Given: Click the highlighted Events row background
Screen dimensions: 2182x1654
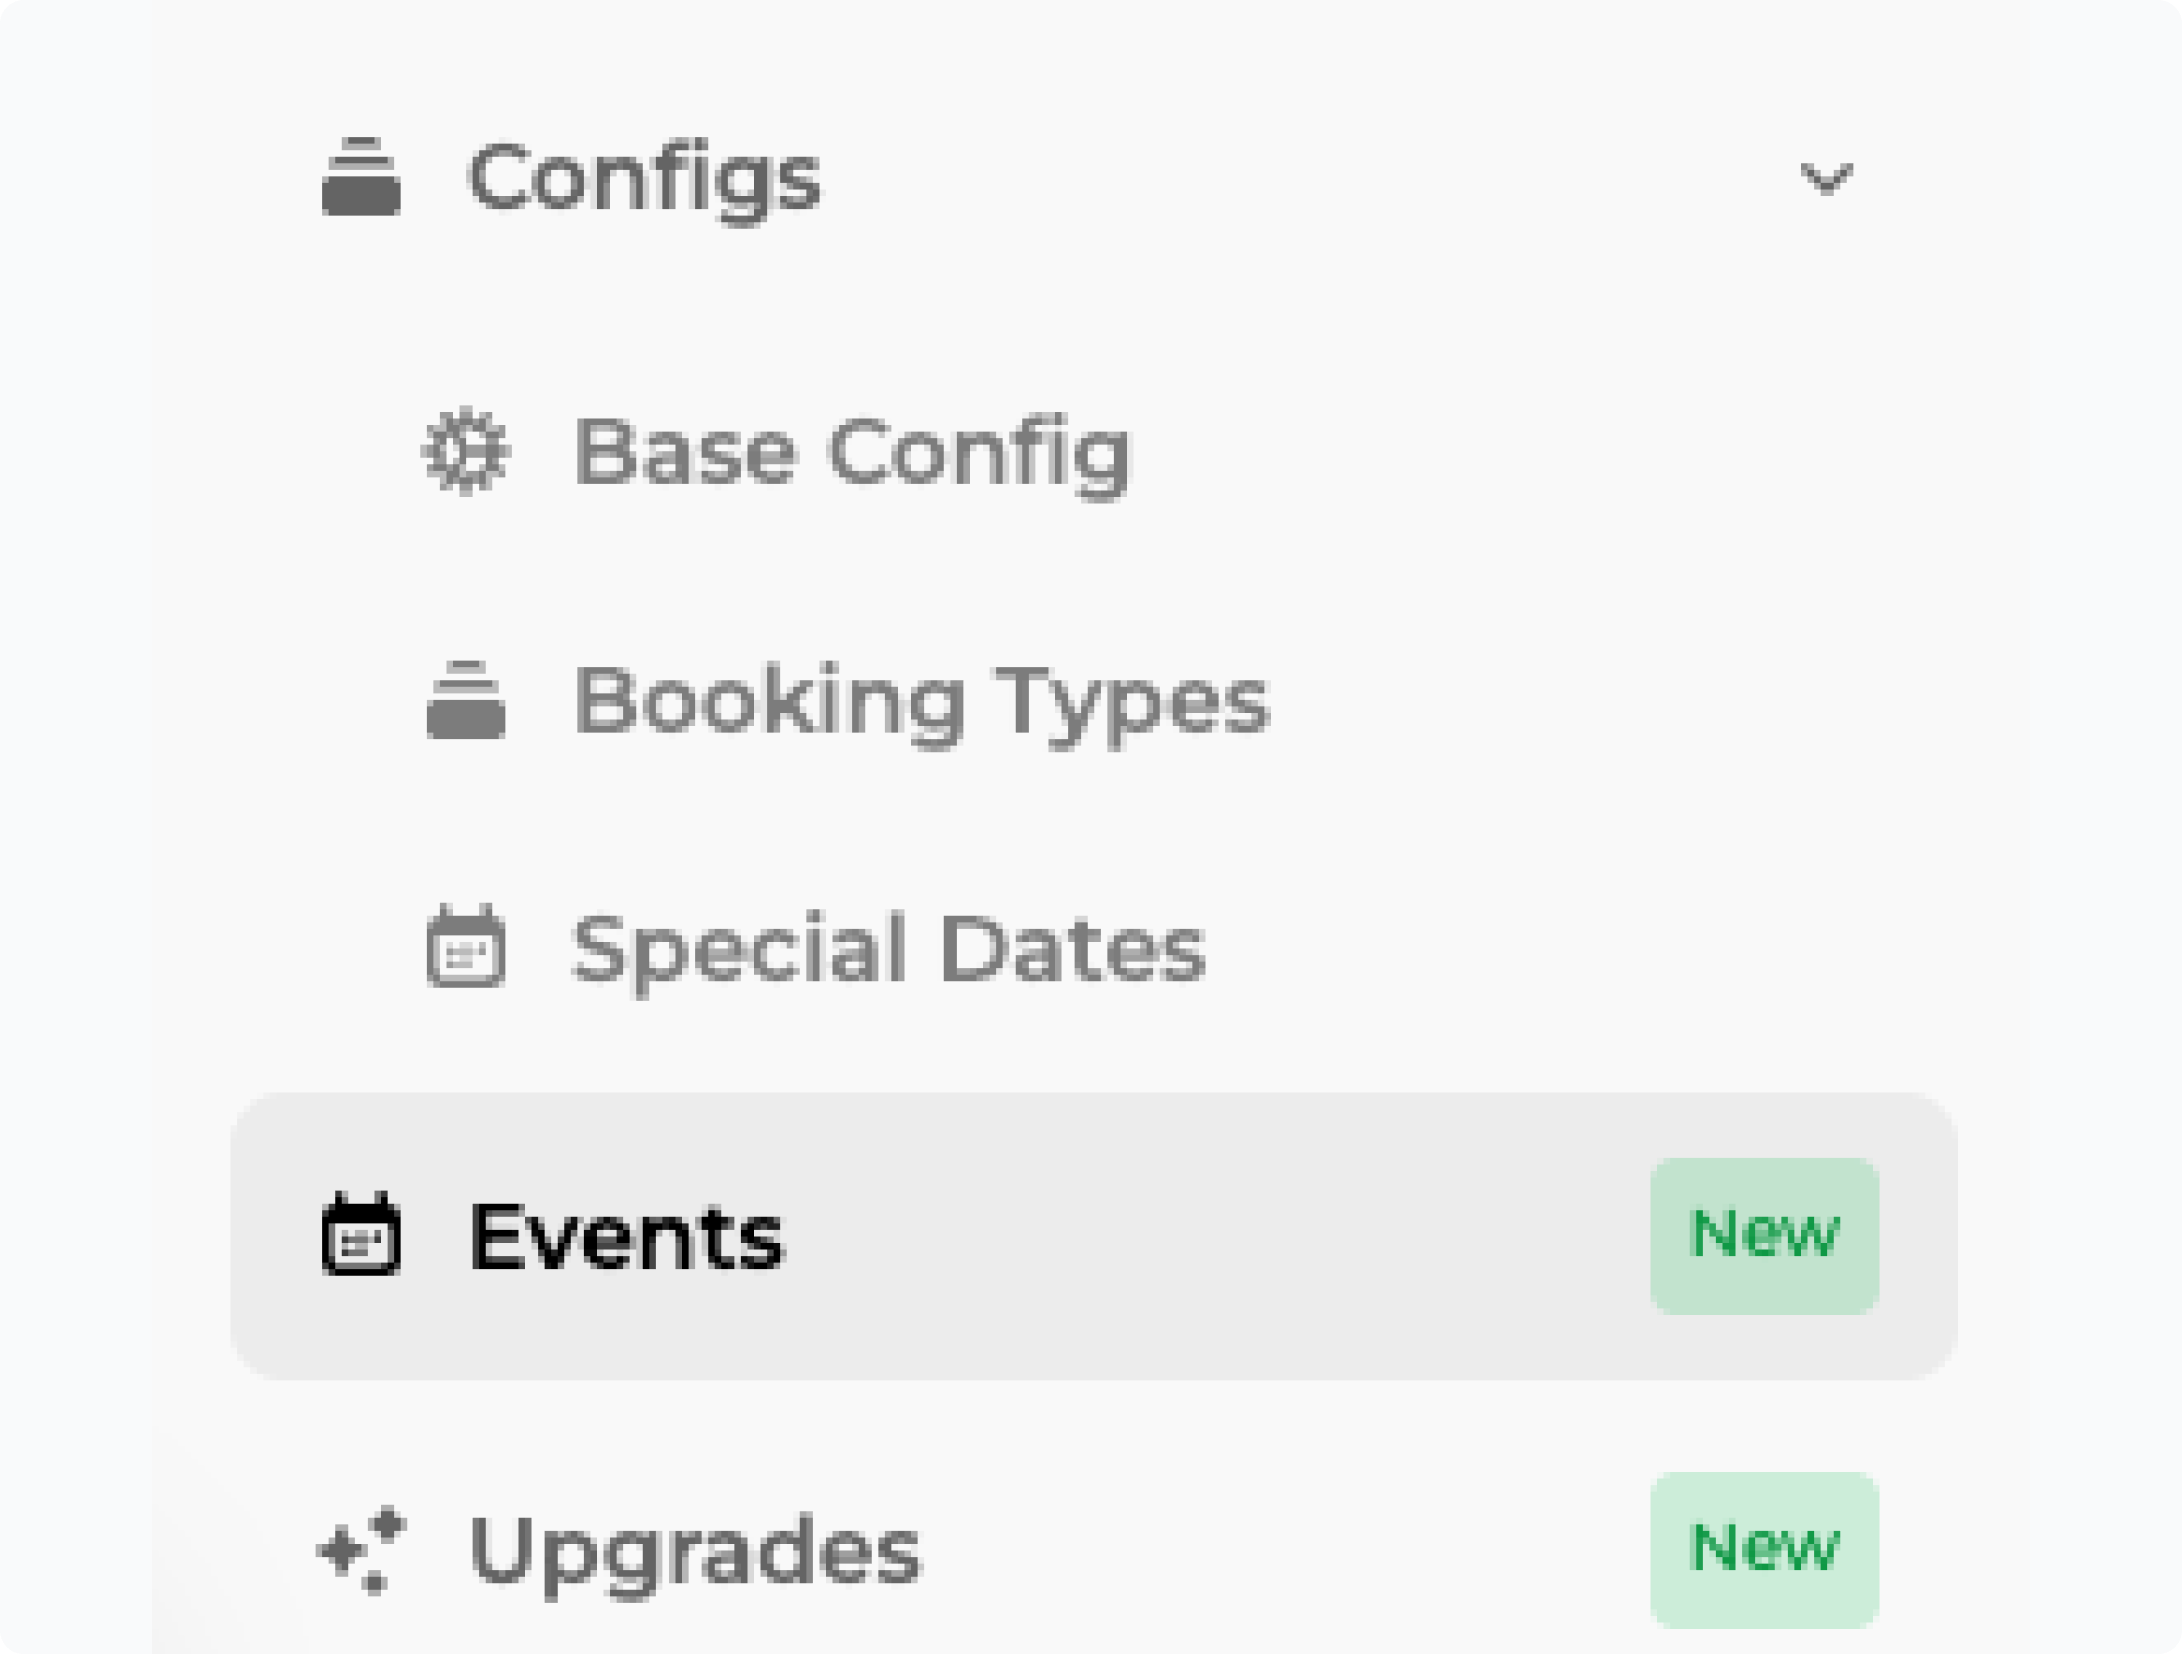Looking at the screenshot, I should [x=1200, y=1237].
